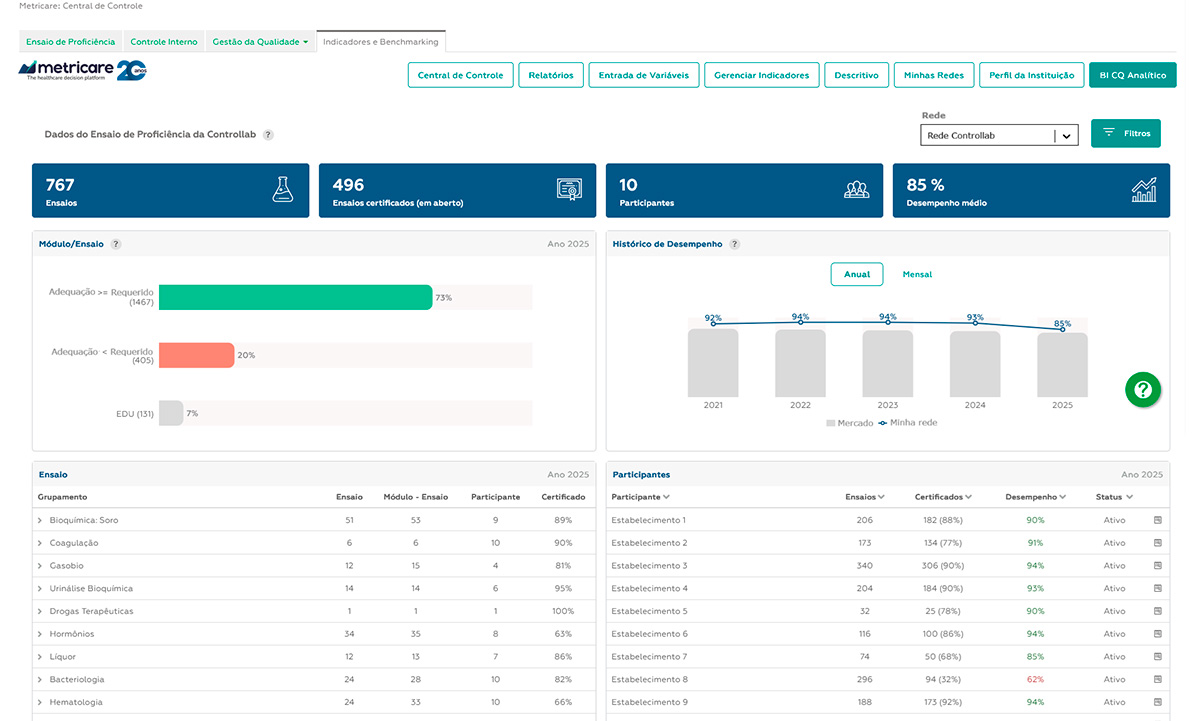
Task: Click the green help question mark button
Action: click(x=1143, y=390)
